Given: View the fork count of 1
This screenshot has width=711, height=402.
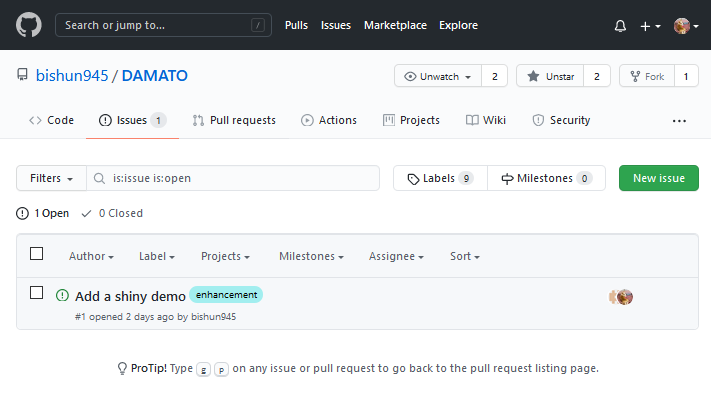Looking at the screenshot, I should [686, 76].
